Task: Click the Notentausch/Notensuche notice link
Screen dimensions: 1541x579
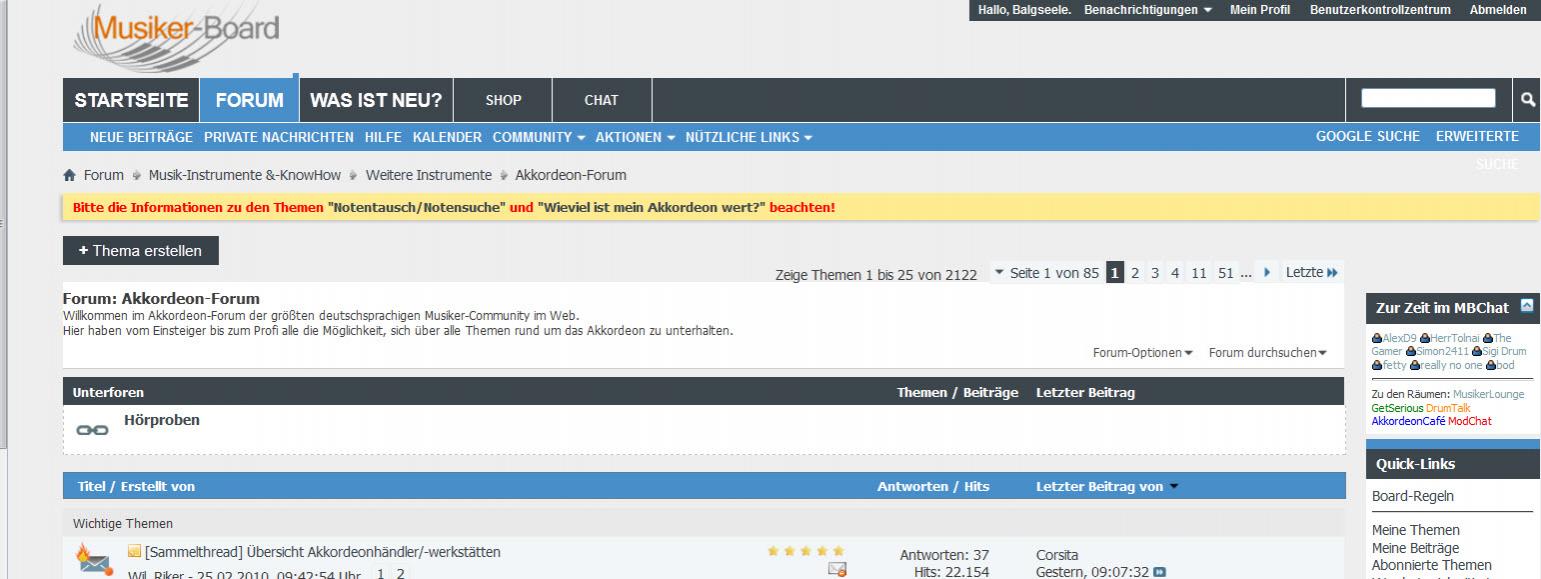Action: coord(416,208)
